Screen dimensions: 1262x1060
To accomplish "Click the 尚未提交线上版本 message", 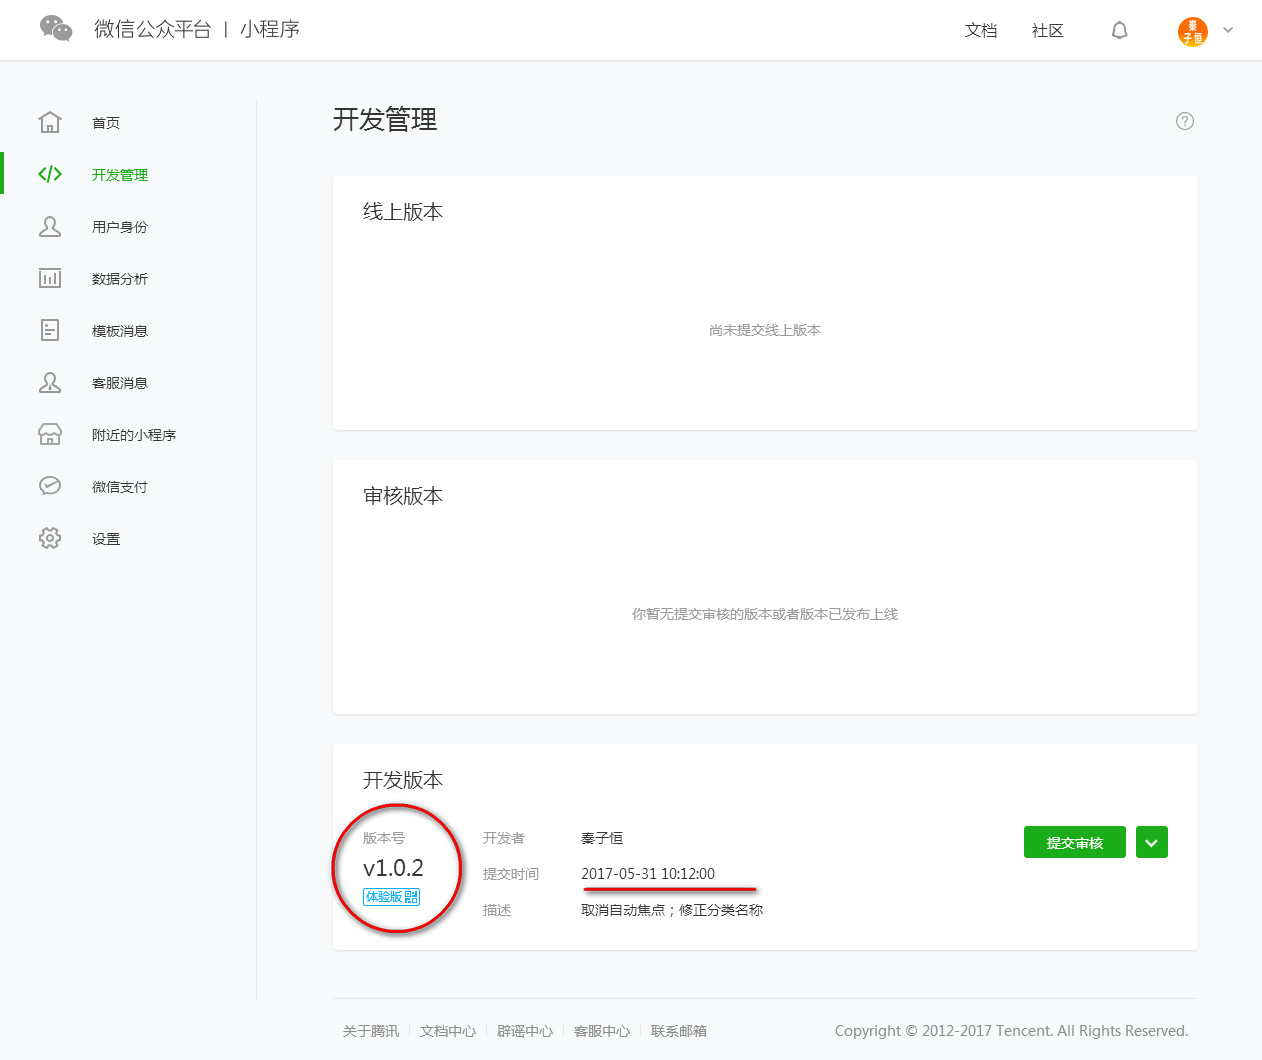I will coord(765,330).
